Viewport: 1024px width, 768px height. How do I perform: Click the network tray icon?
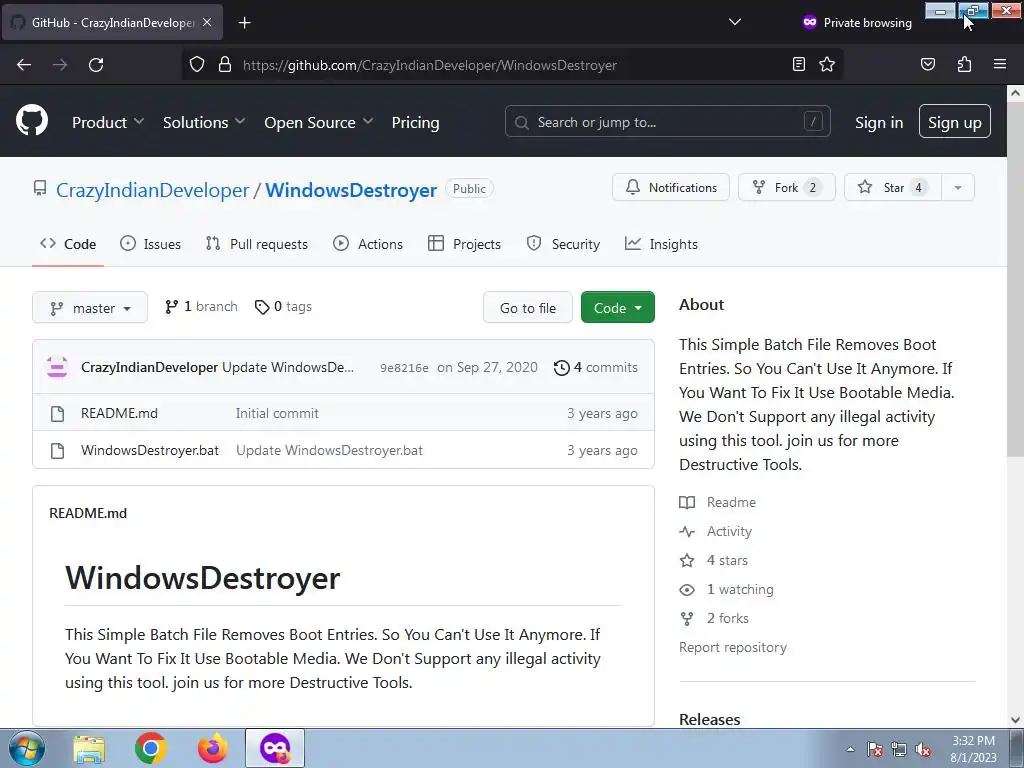tap(899, 750)
